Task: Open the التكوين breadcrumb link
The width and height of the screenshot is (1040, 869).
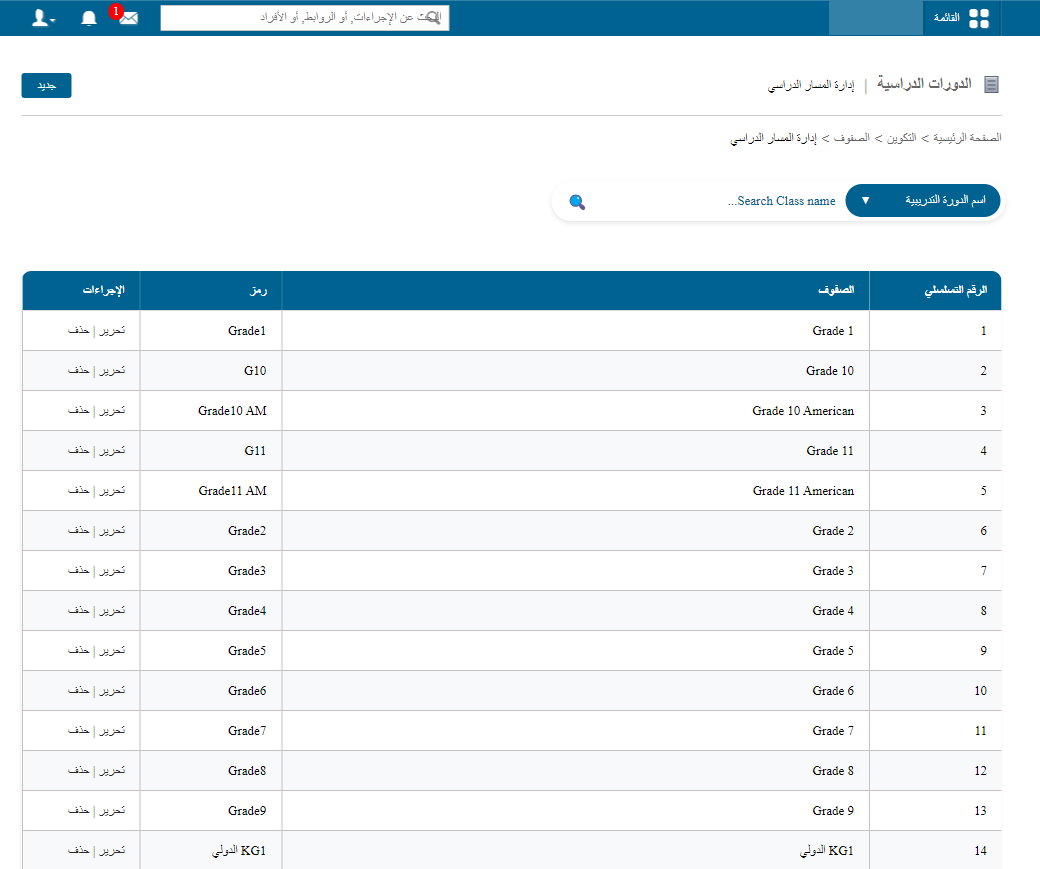Action: pos(901,138)
